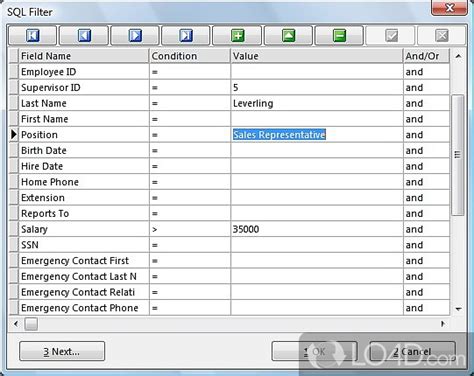Select the Birth Date field cell
The height and width of the screenshot is (376, 474).
pyautogui.click(x=84, y=150)
